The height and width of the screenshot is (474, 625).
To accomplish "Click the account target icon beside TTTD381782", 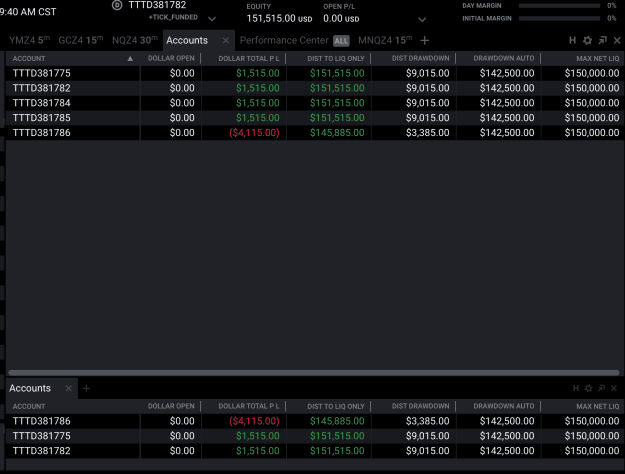I will pos(117,5).
